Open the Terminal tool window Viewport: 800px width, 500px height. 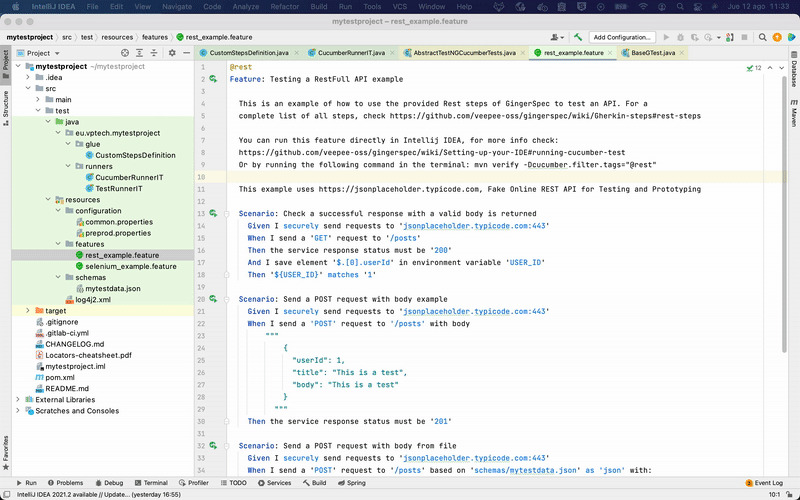click(x=151, y=483)
